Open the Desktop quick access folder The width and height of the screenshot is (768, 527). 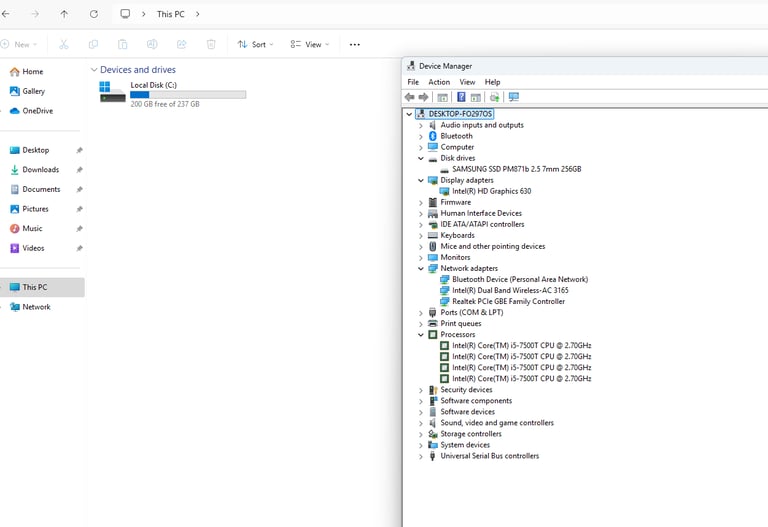pos(35,150)
